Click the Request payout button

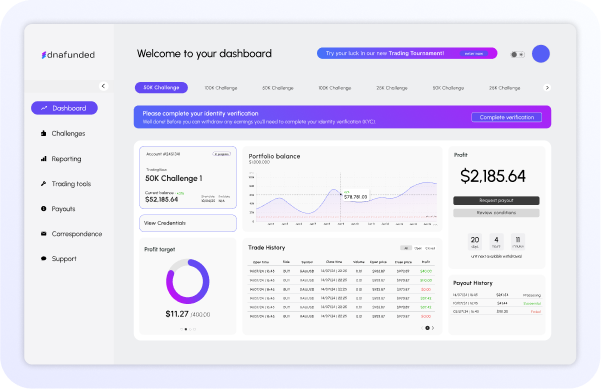tap(496, 200)
